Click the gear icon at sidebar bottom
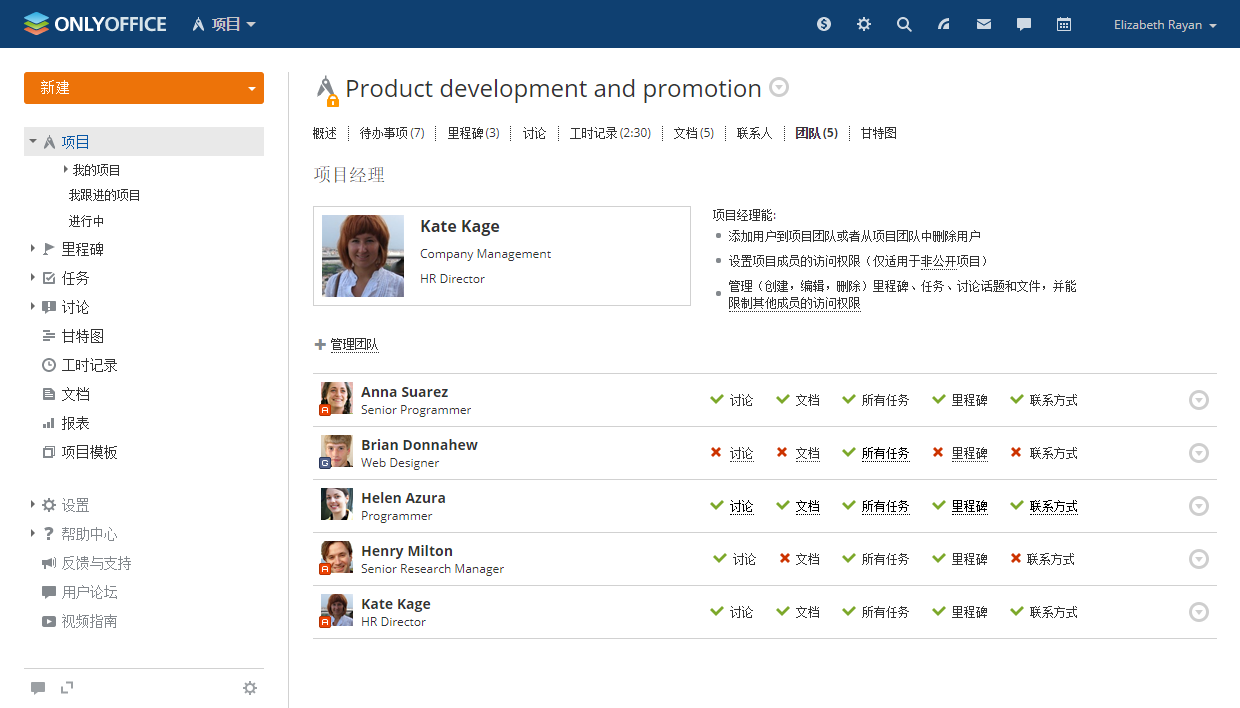1240x708 pixels. coord(250,688)
